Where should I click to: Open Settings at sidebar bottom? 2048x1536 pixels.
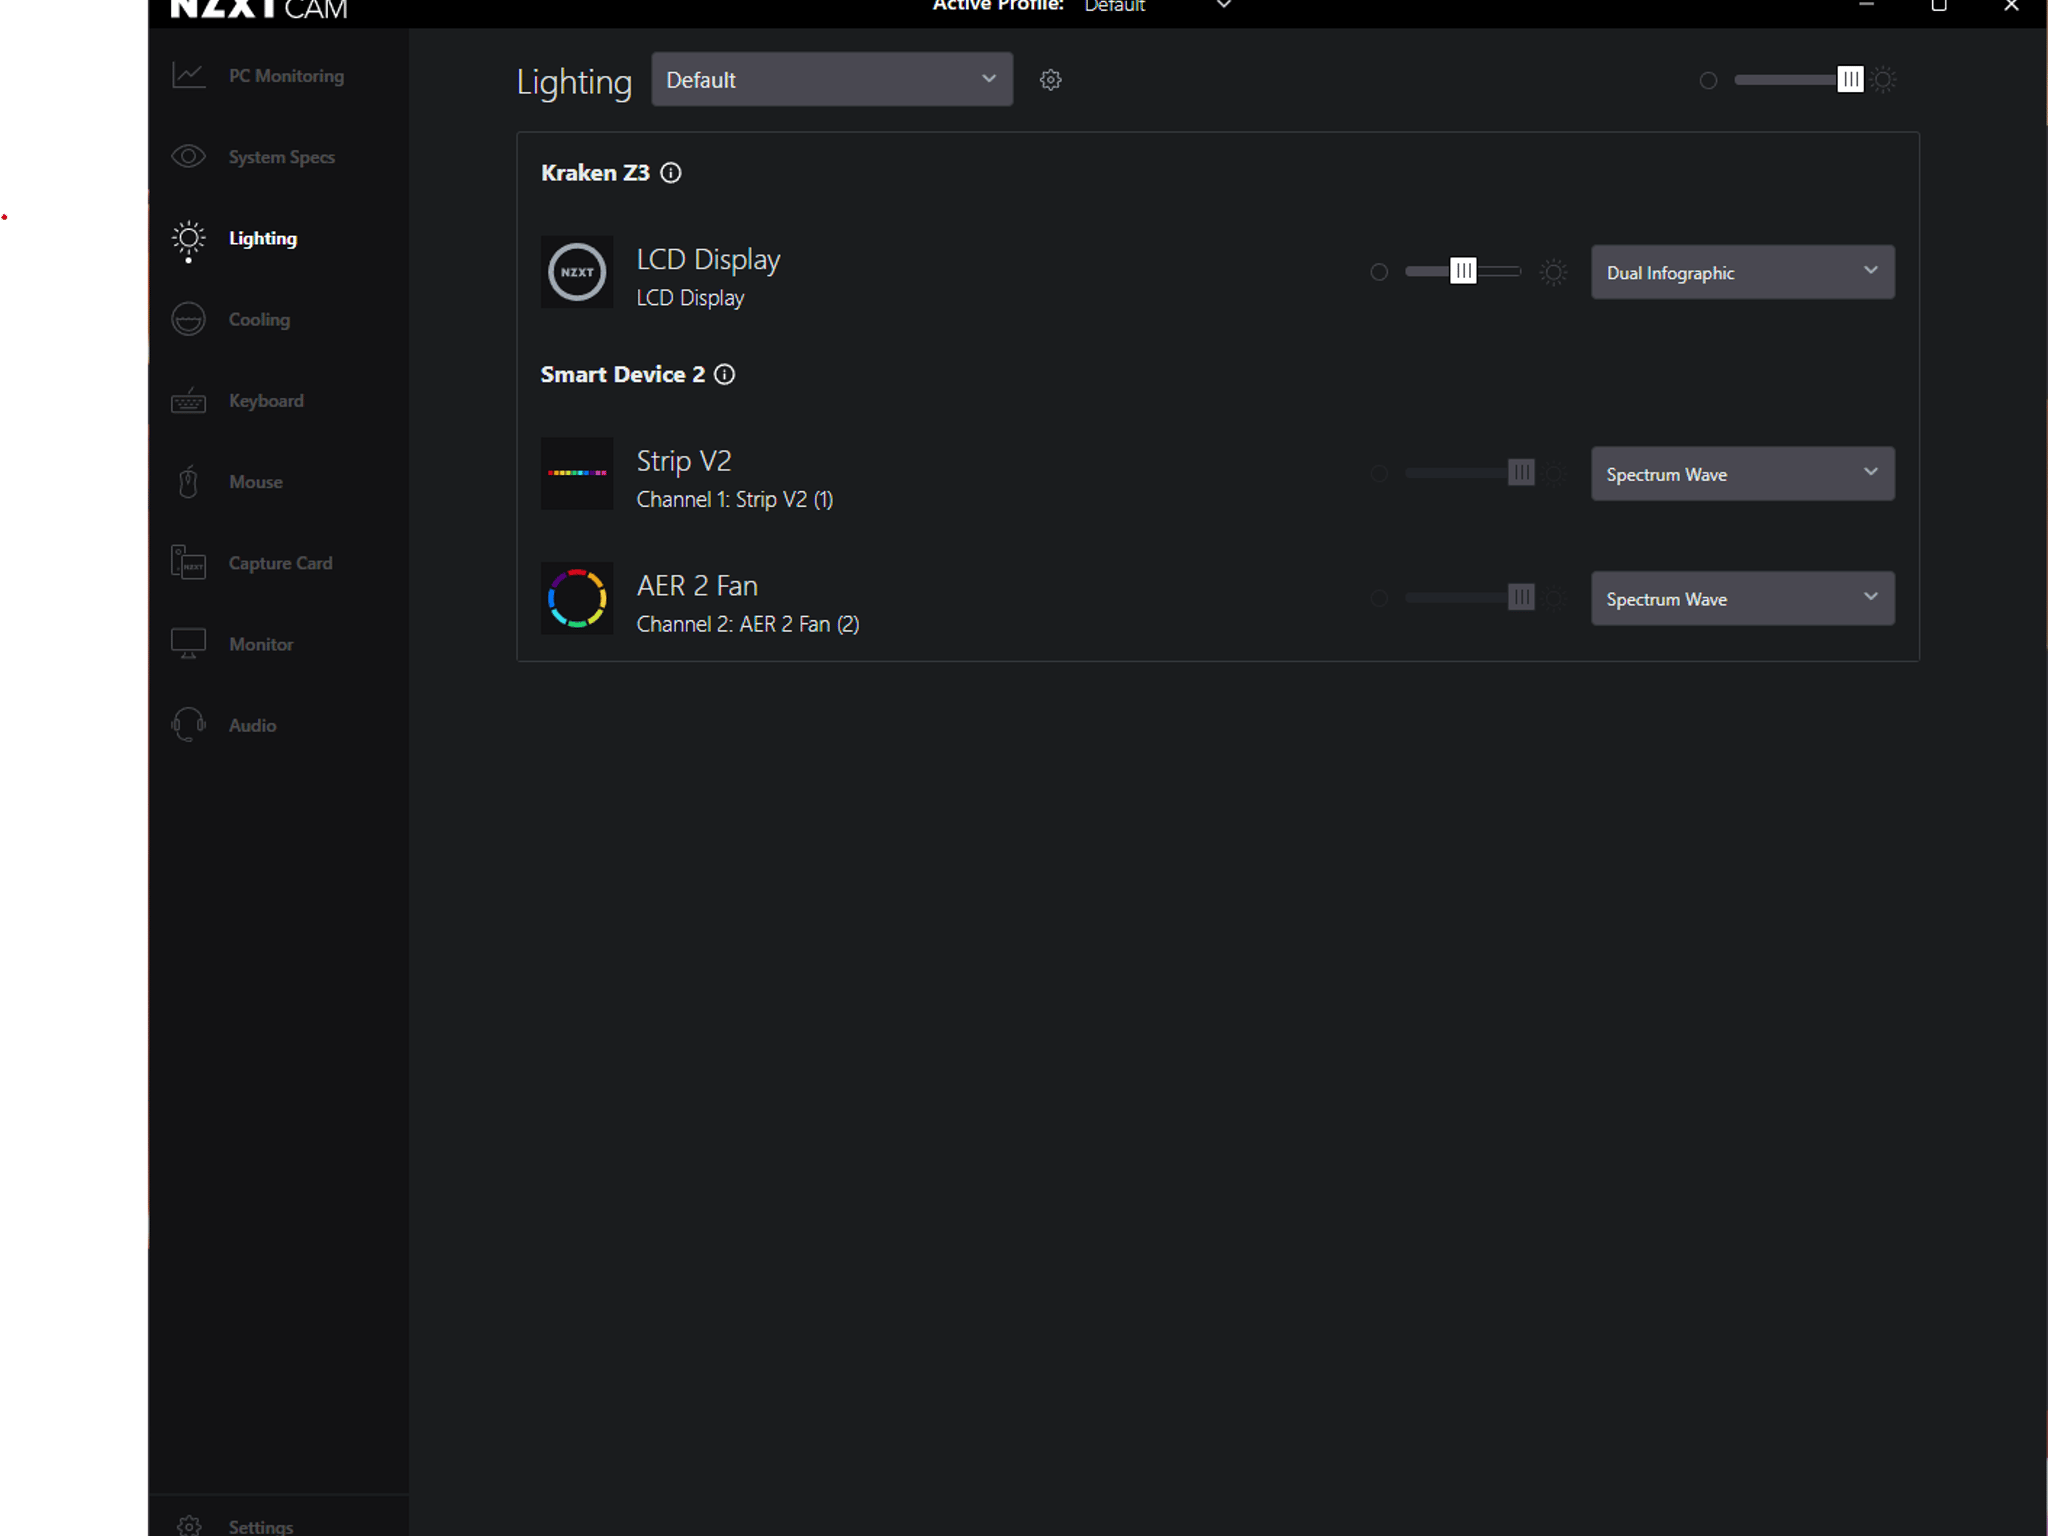(261, 1527)
